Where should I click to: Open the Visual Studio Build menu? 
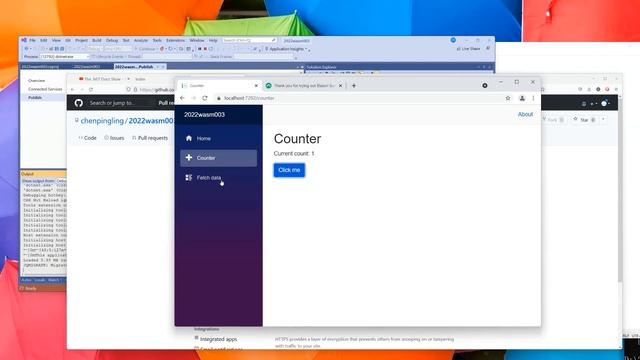96,40
